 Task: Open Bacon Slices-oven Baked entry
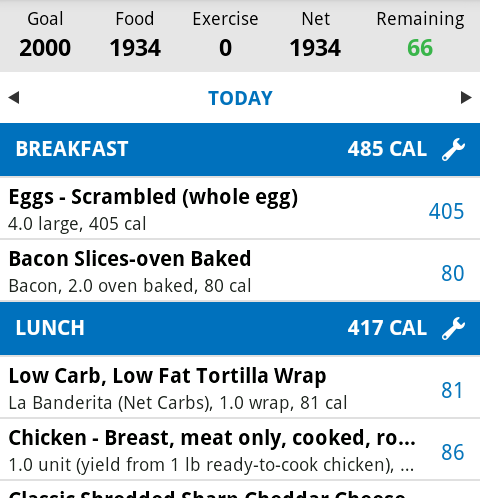240,271
